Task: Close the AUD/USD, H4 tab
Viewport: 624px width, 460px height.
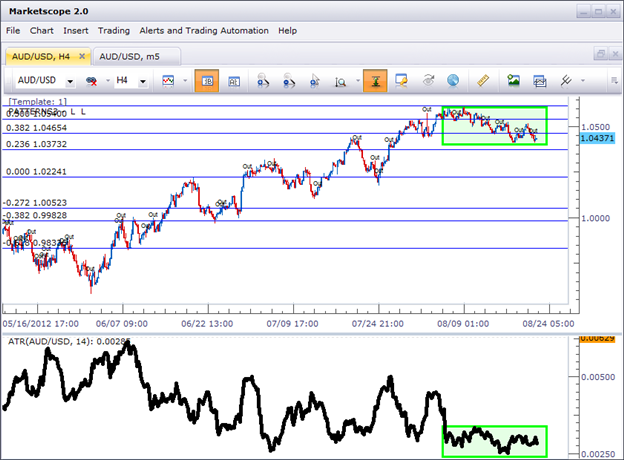Action: click(82, 56)
